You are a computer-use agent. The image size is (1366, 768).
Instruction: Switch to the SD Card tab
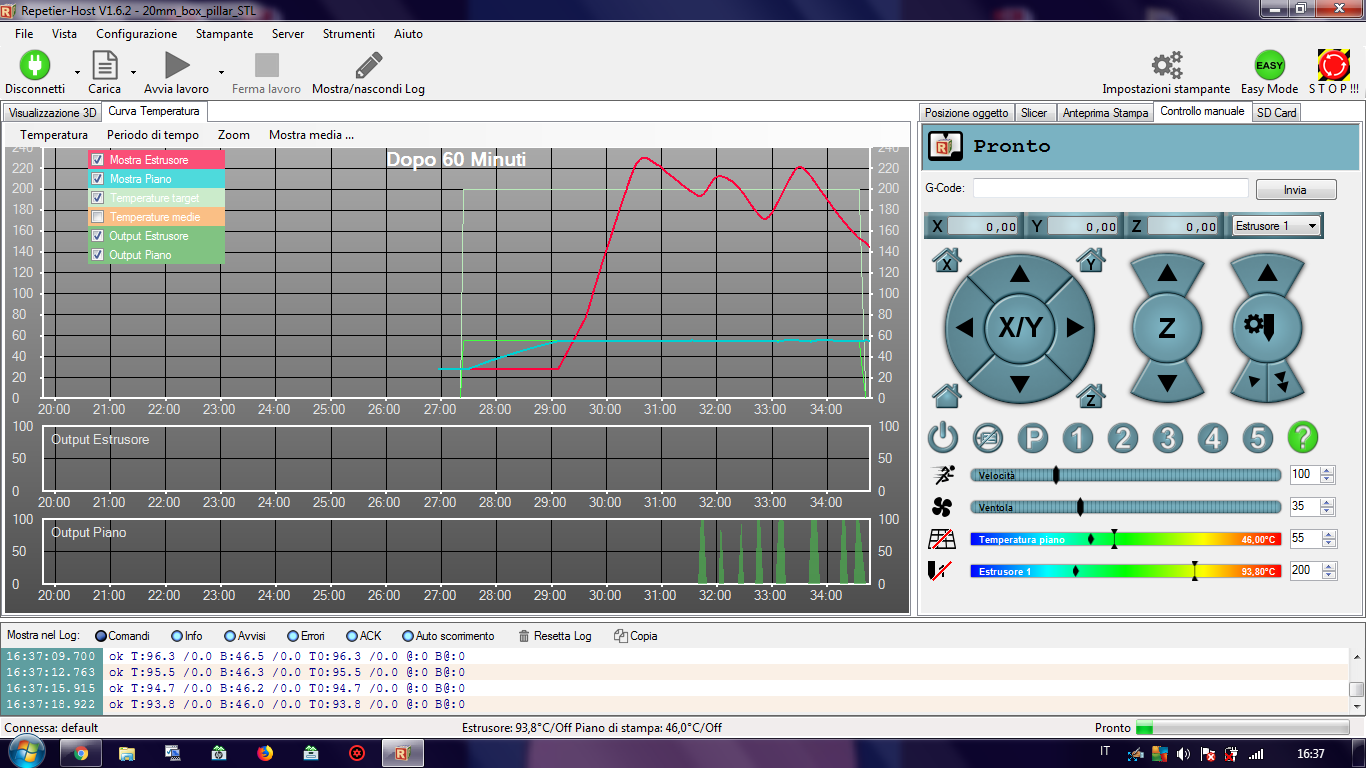(x=1276, y=113)
